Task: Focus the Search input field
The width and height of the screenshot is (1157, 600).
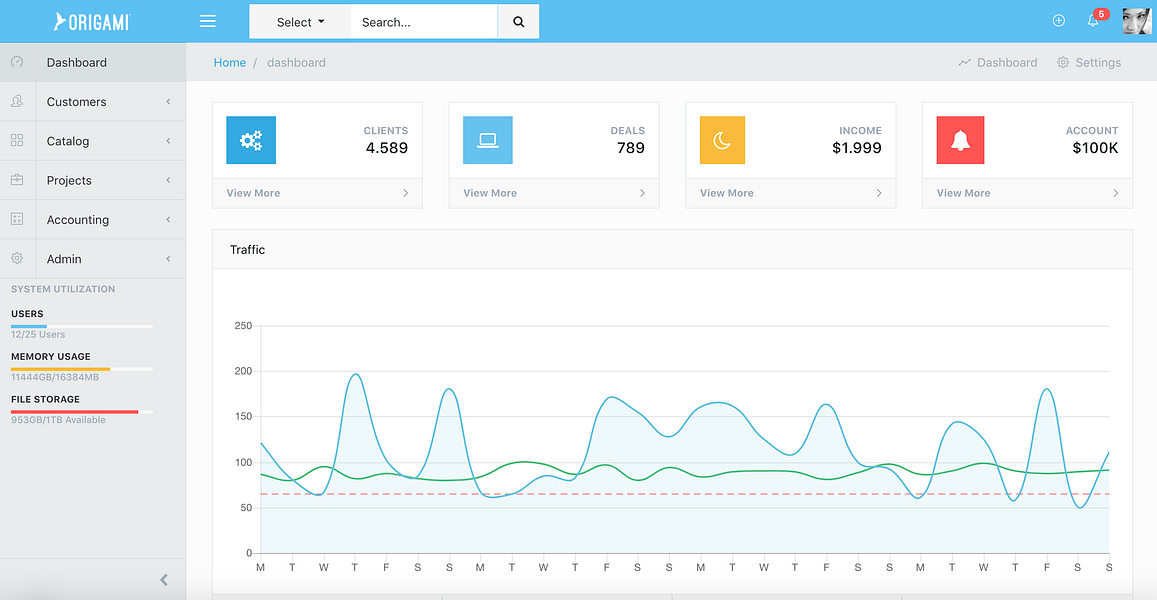Action: tap(424, 22)
